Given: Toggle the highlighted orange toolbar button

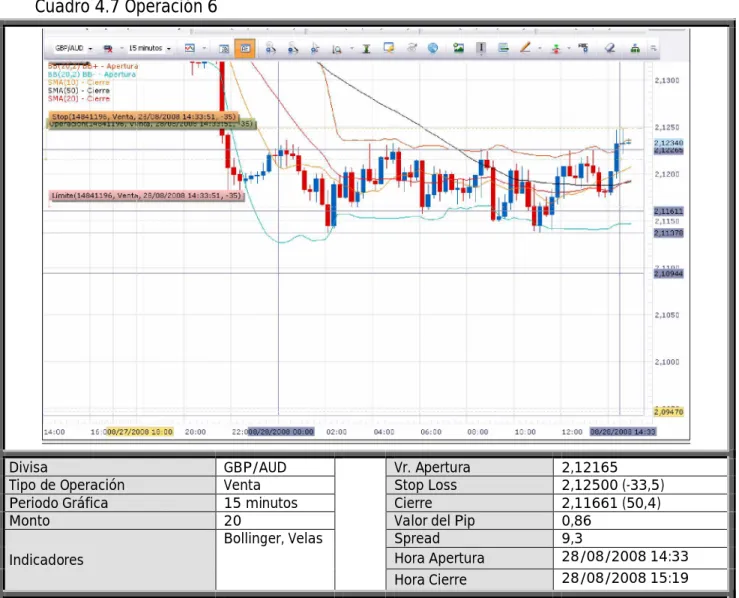Looking at the screenshot, I should (x=245, y=49).
